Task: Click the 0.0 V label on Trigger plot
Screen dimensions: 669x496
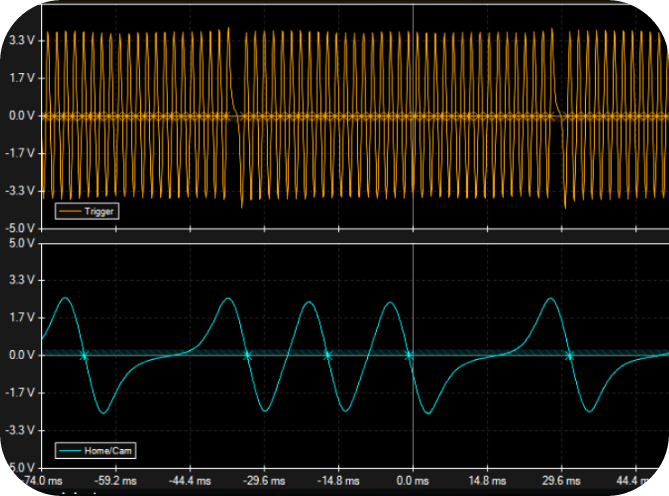Action: click(22, 116)
